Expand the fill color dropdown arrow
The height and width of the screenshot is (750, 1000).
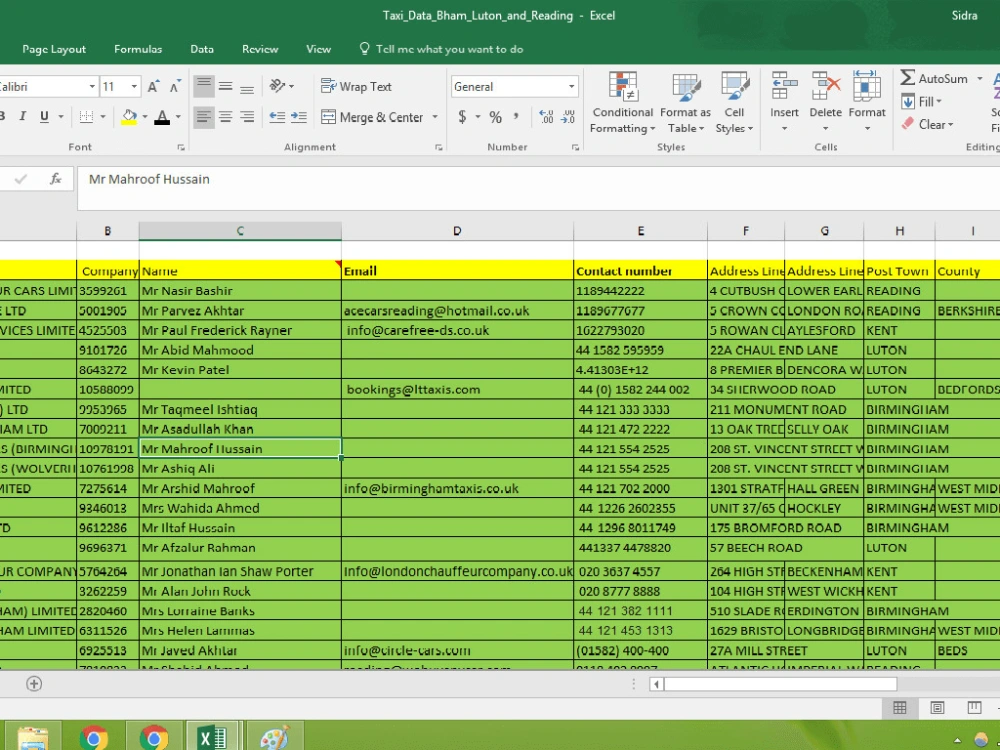[145, 117]
